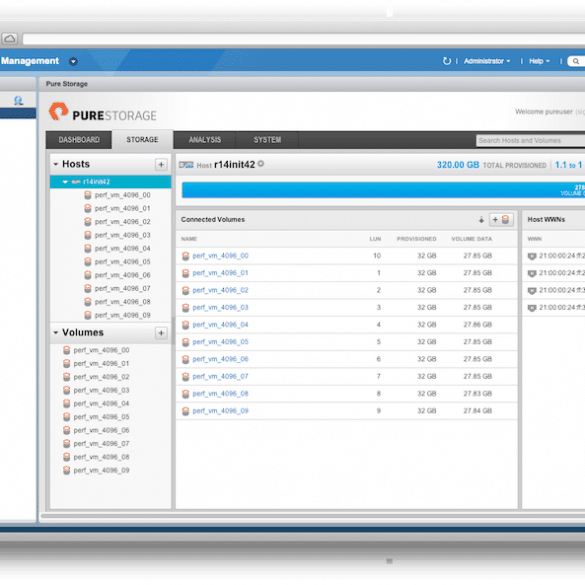This screenshot has width=585, height=585.
Task: Open the Help dropdown menu
Action: pos(539,61)
